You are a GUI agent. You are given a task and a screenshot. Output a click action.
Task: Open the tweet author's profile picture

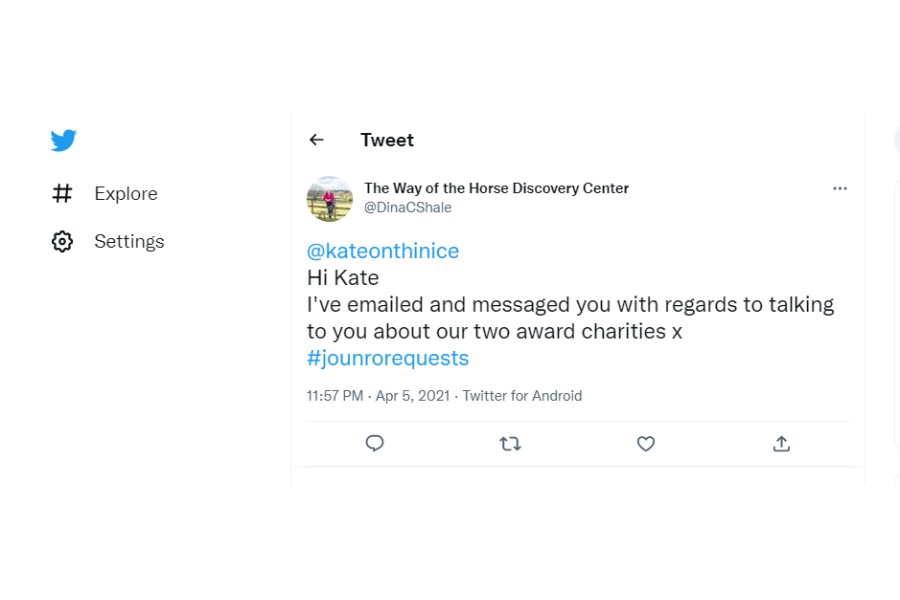(x=329, y=198)
